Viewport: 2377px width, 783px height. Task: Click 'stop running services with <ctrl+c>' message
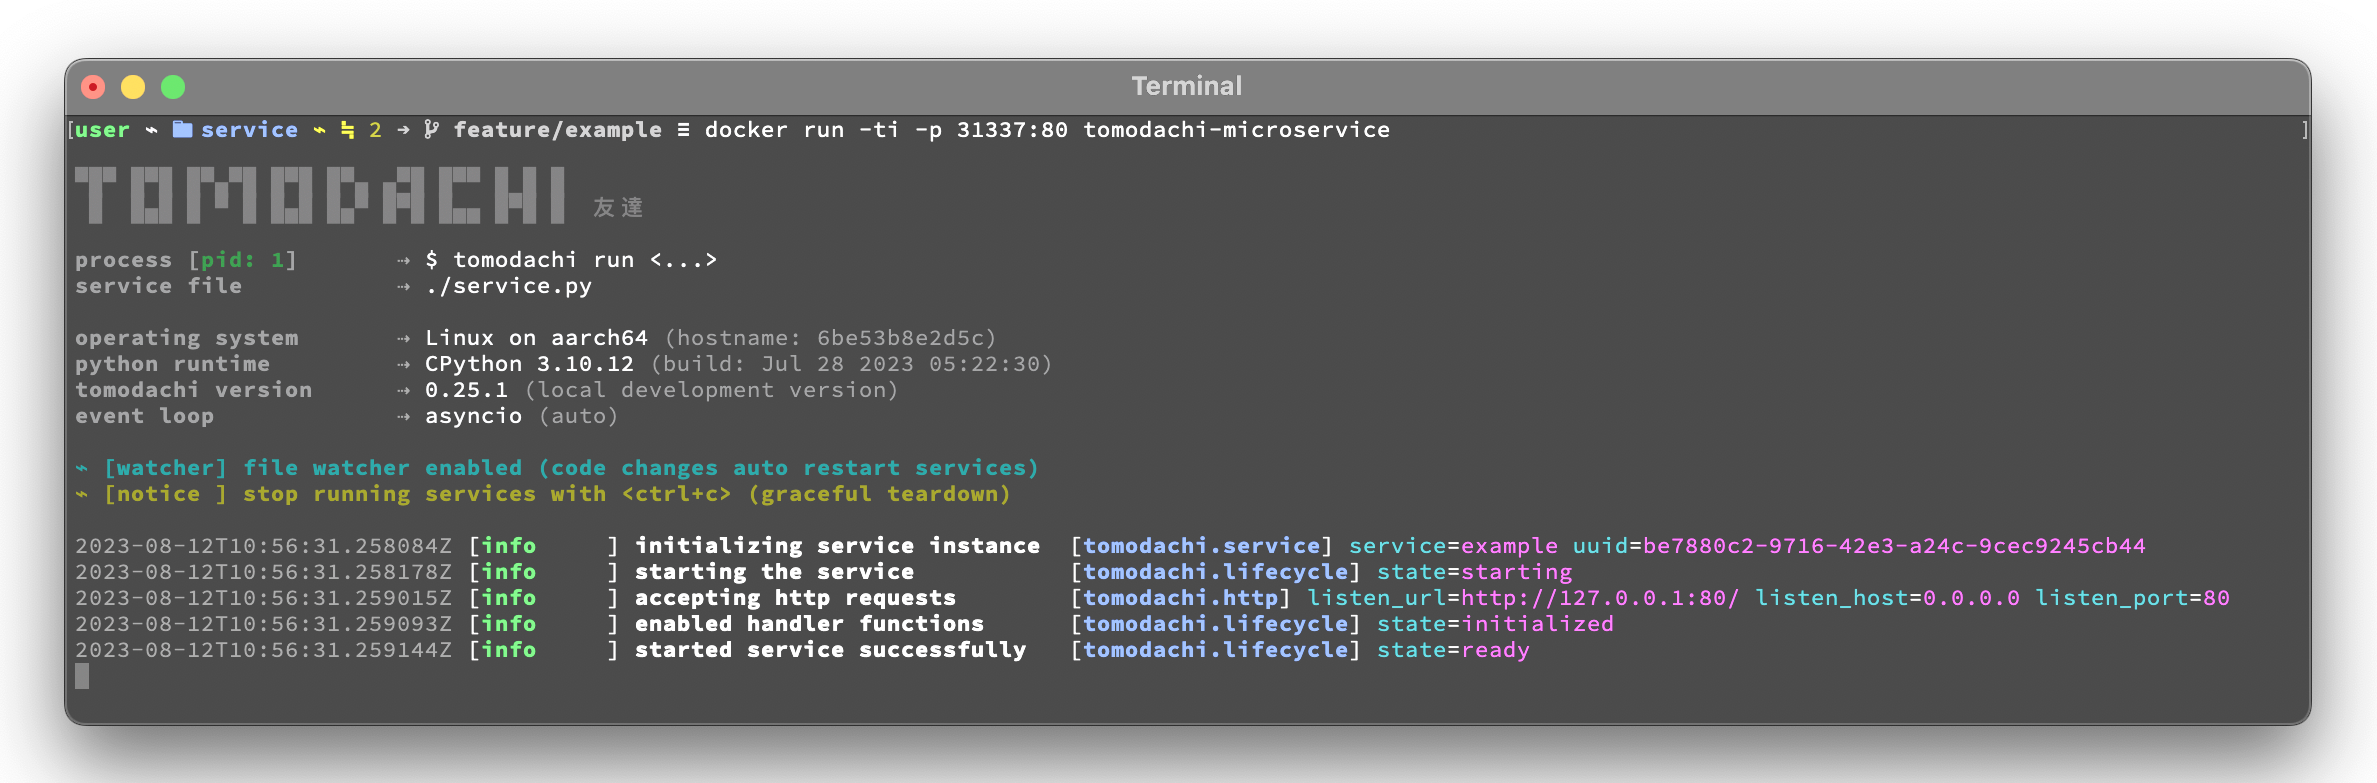tap(487, 494)
